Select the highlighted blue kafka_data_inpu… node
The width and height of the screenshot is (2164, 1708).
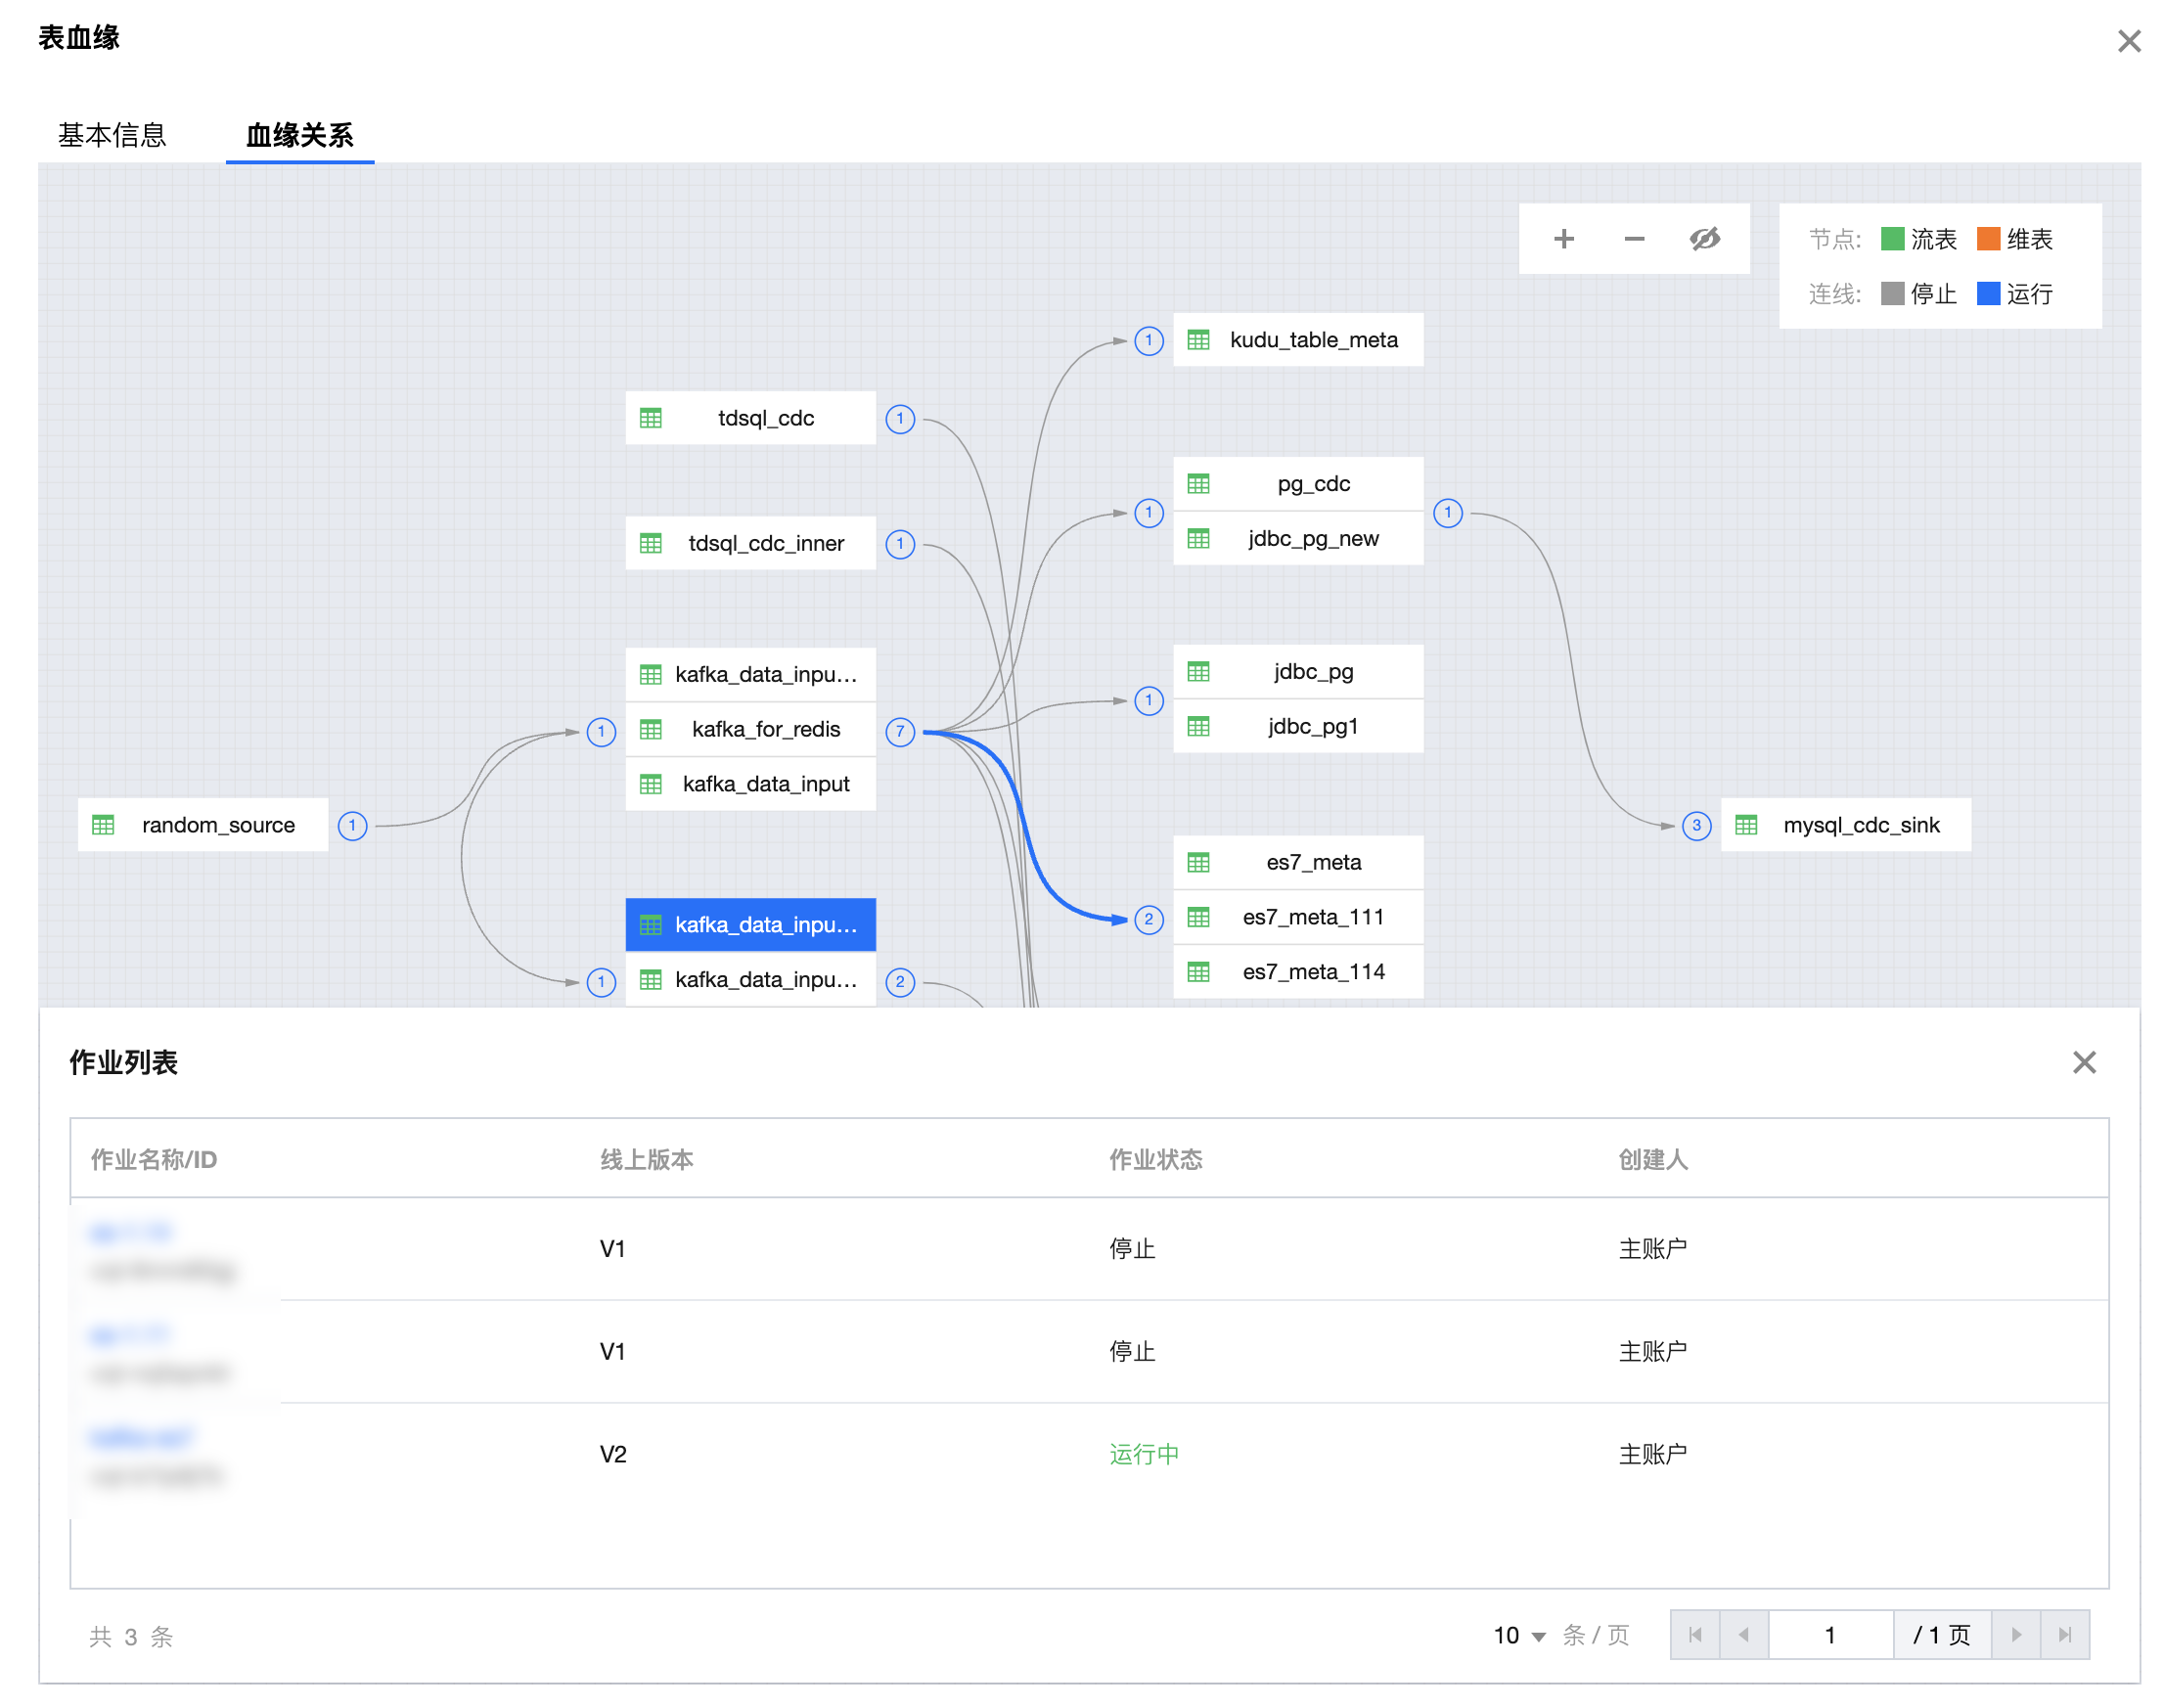(x=750, y=925)
